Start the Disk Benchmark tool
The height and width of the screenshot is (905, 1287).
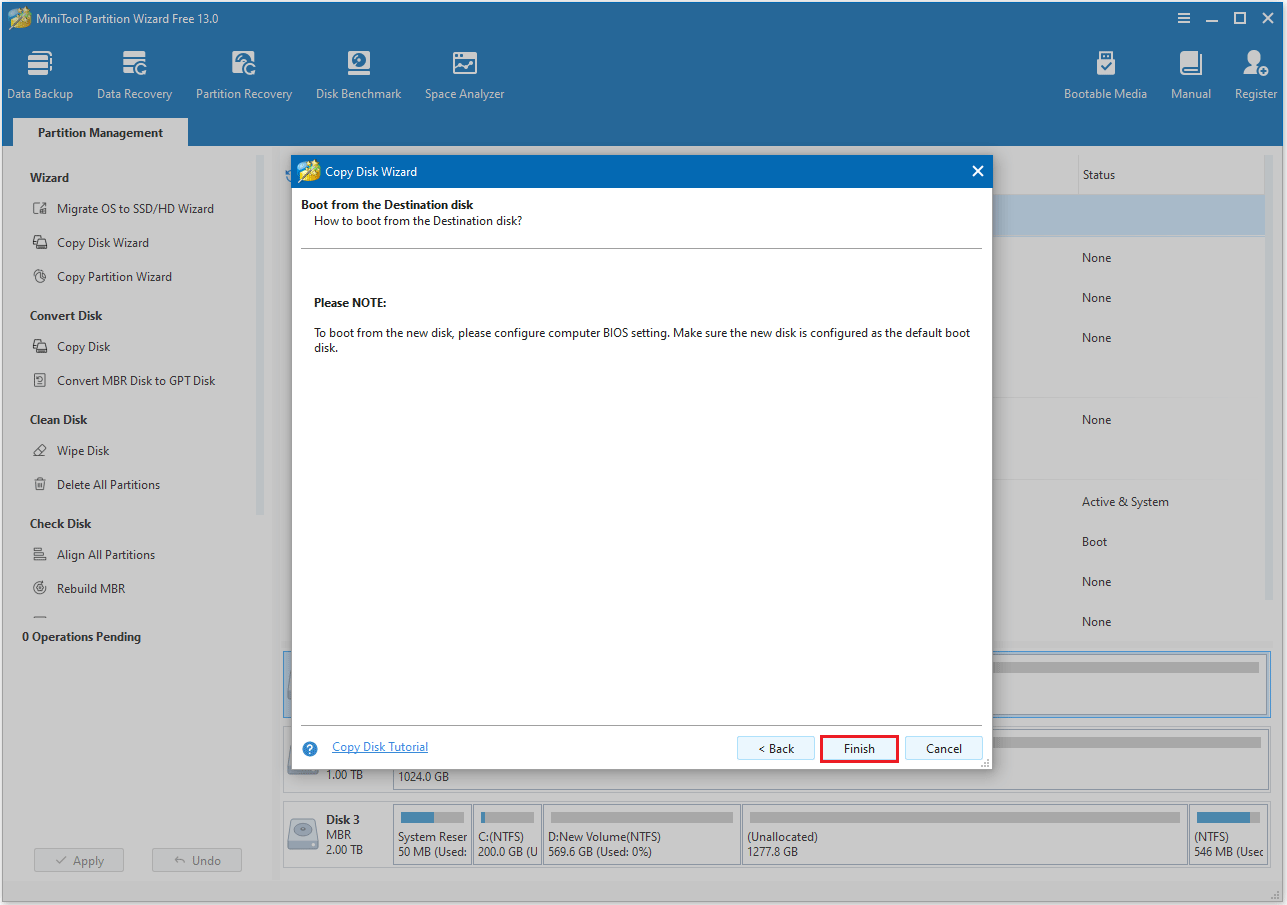point(358,72)
